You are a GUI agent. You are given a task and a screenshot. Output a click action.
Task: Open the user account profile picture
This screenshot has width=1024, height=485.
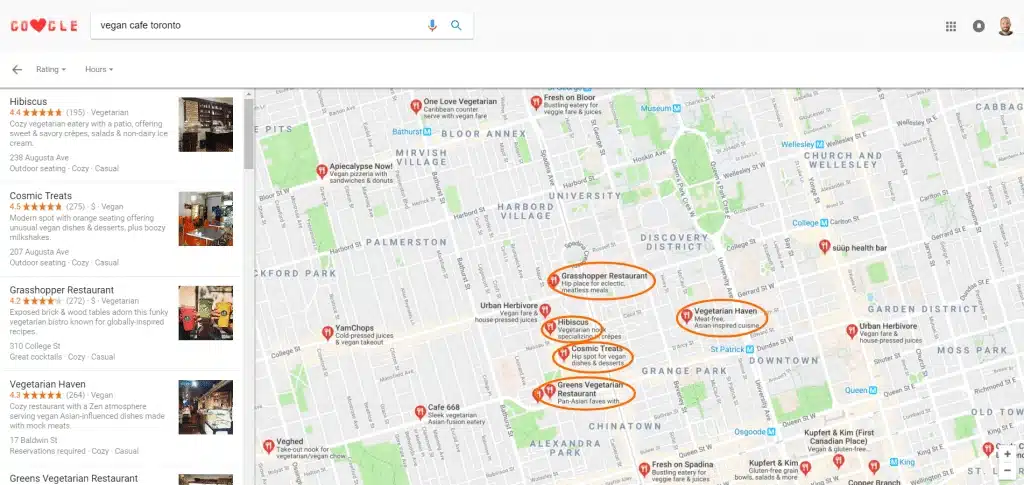(x=1005, y=25)
